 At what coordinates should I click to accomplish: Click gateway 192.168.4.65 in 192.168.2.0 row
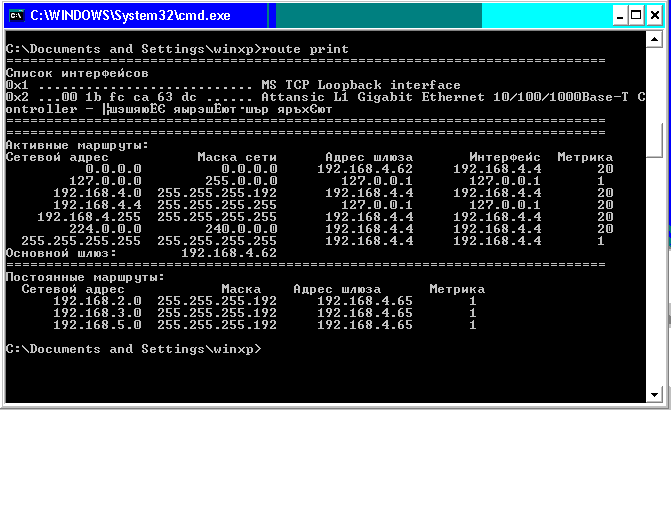pos(365,301)
